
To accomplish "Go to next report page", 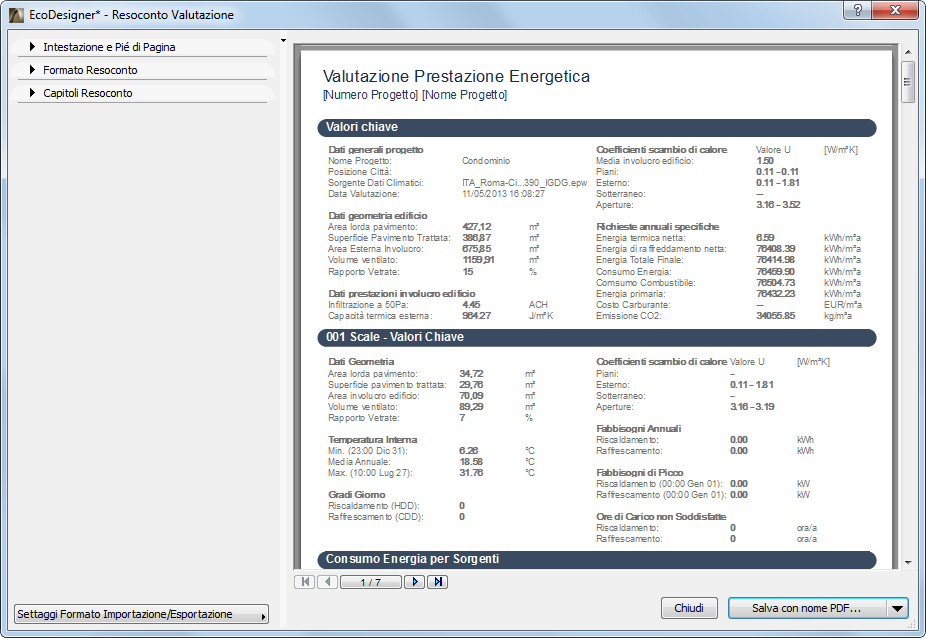I will point(415,582).
